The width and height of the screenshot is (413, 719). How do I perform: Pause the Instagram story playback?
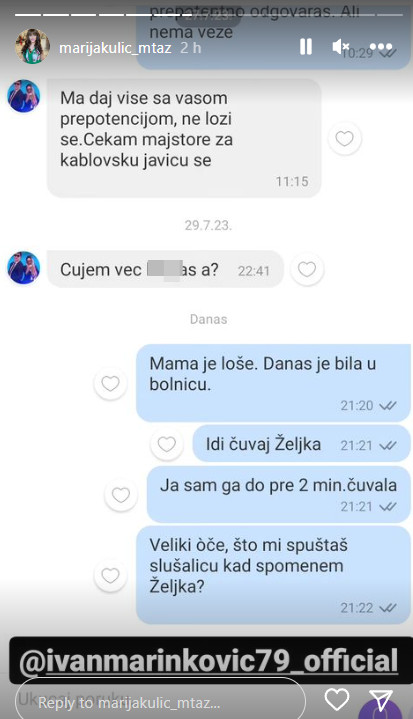coord(306,47)
